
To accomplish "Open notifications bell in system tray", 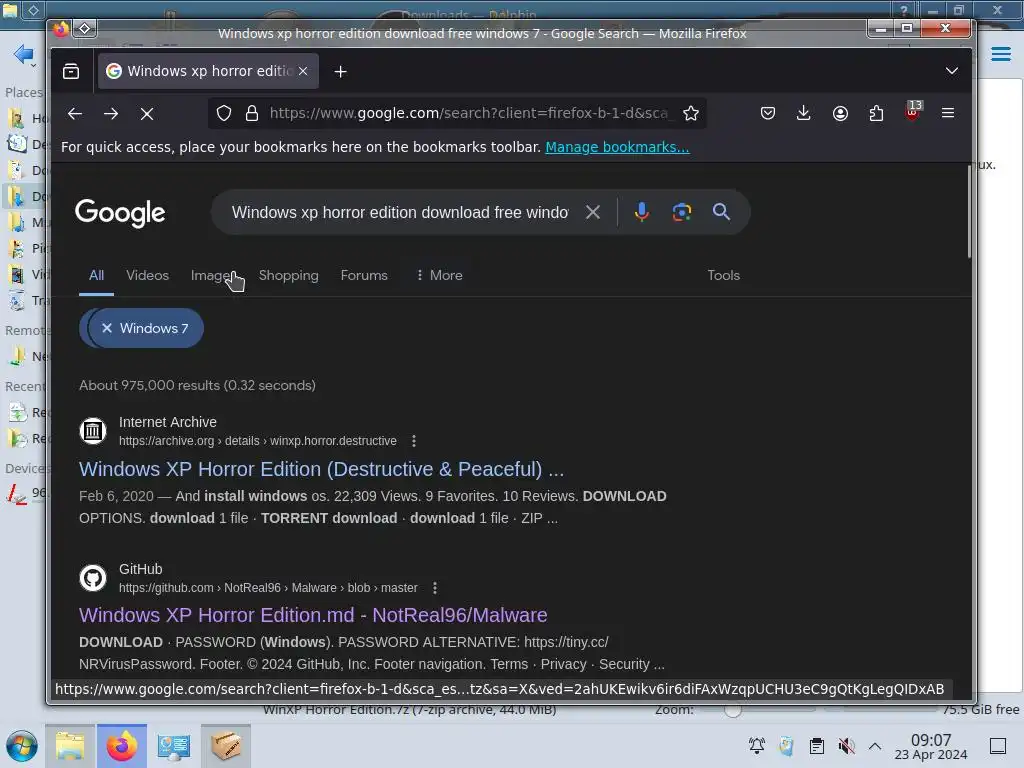I will point(757,745).
